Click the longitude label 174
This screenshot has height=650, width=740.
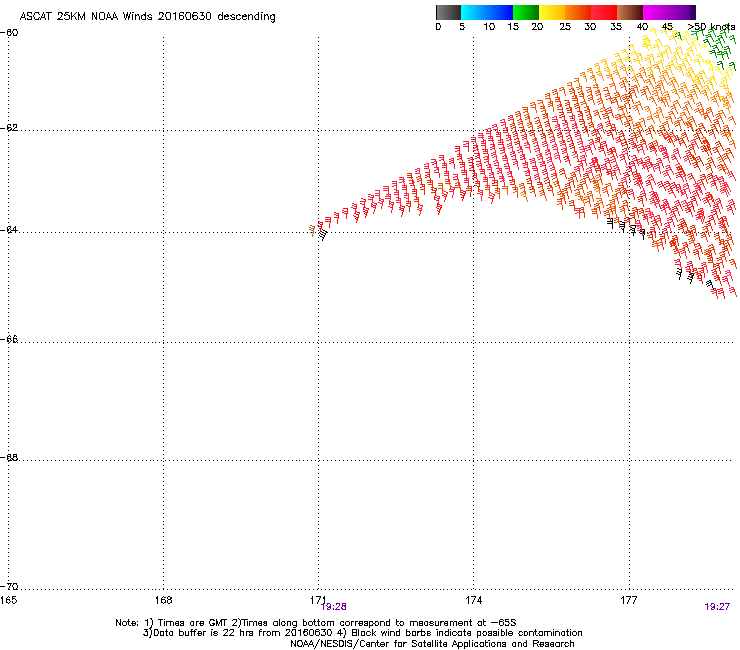[x=473, y=600]
